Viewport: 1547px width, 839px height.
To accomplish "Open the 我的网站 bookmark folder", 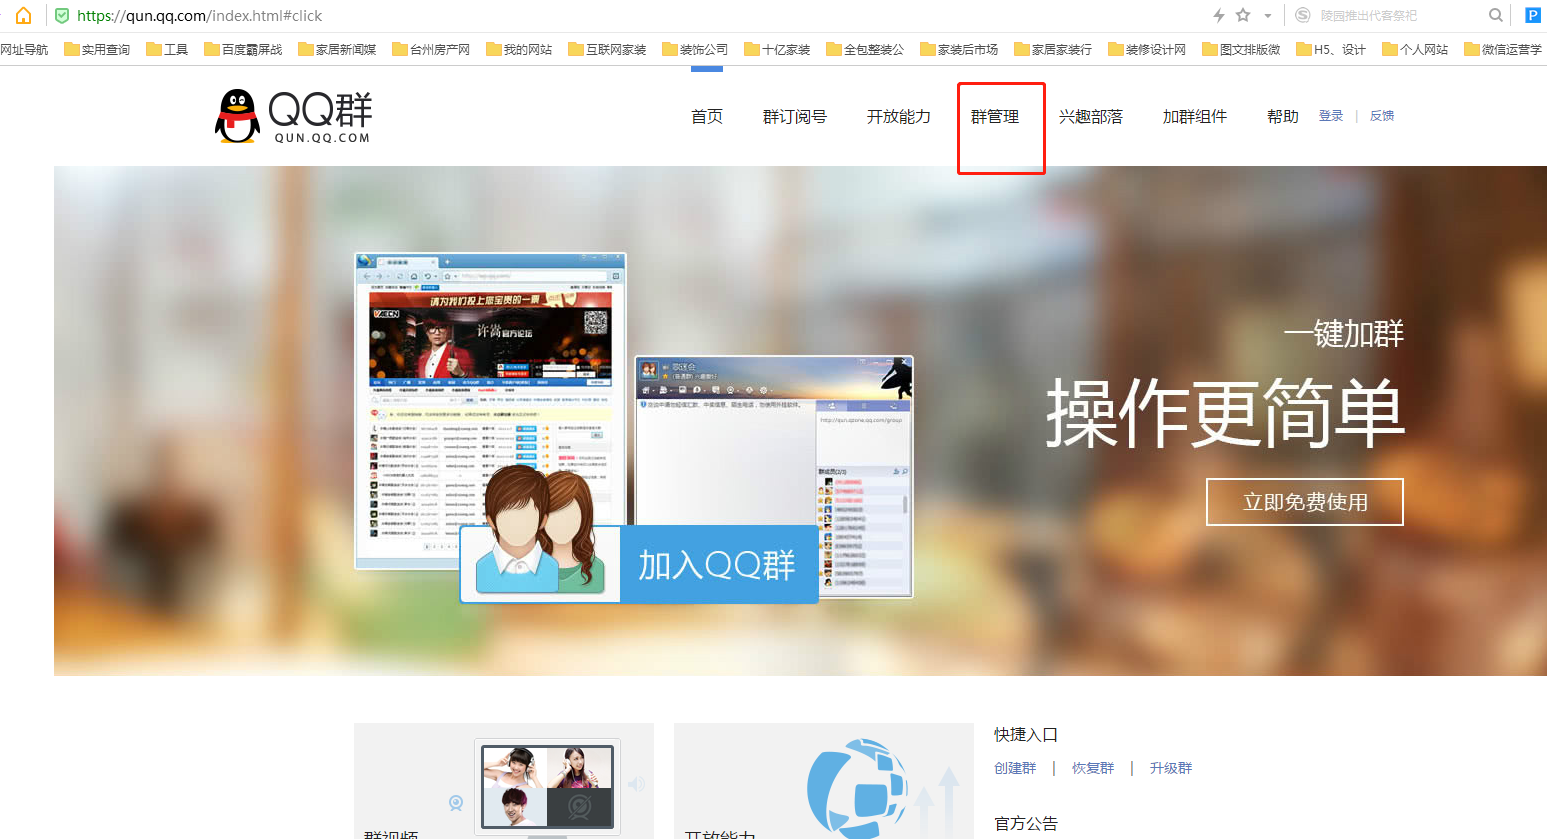I will pos(519,49).
